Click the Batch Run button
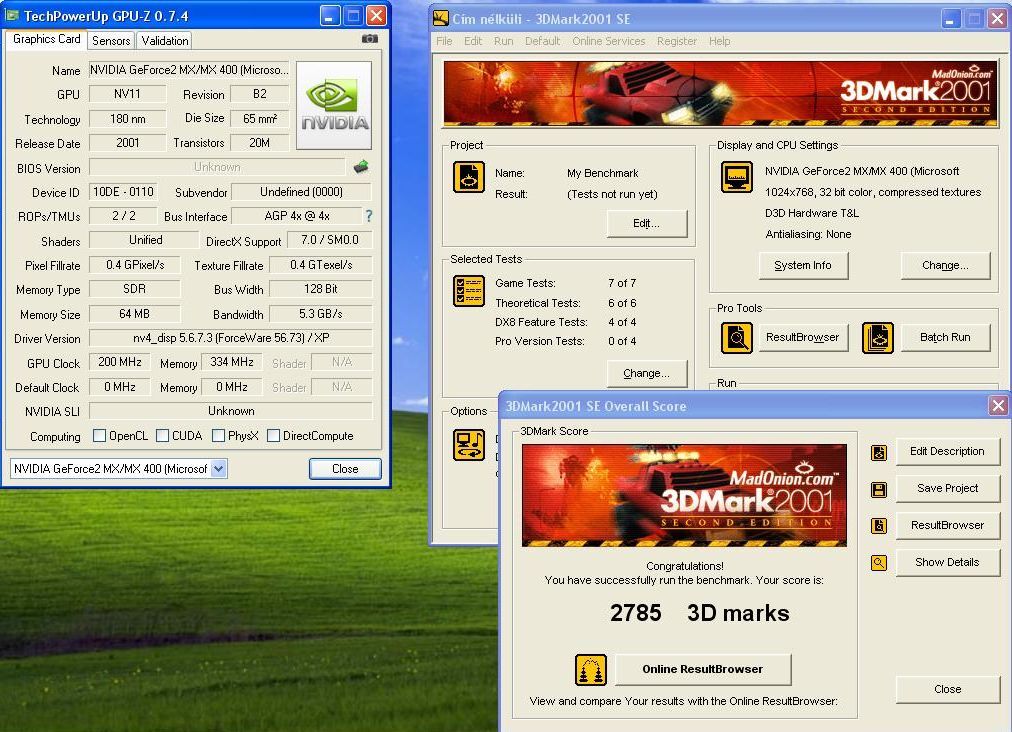1012x732 pixels. [x=946, y=338]
